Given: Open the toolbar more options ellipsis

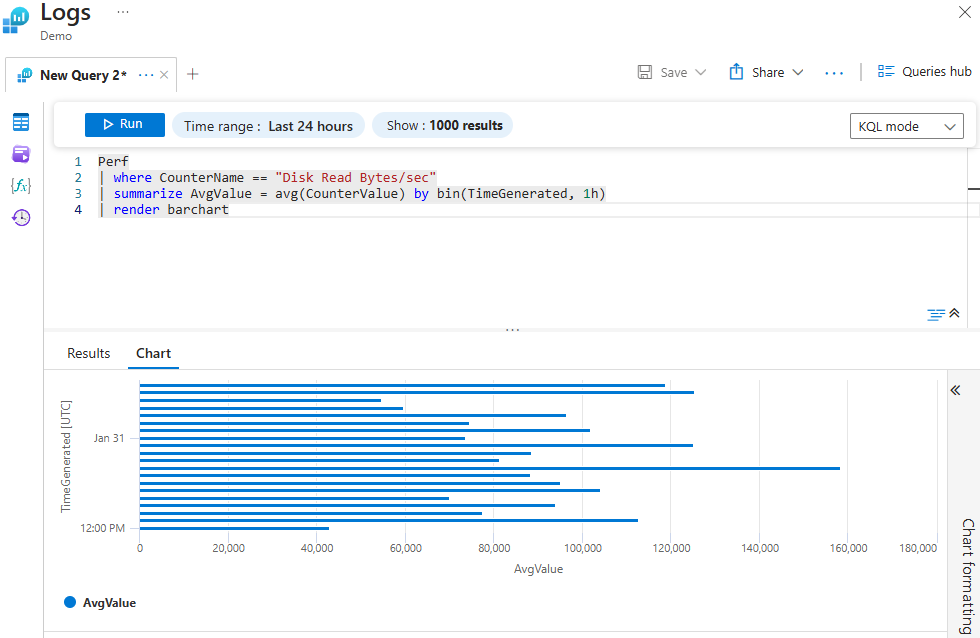Looking at the screenshot, I should (x=834, y=73).
